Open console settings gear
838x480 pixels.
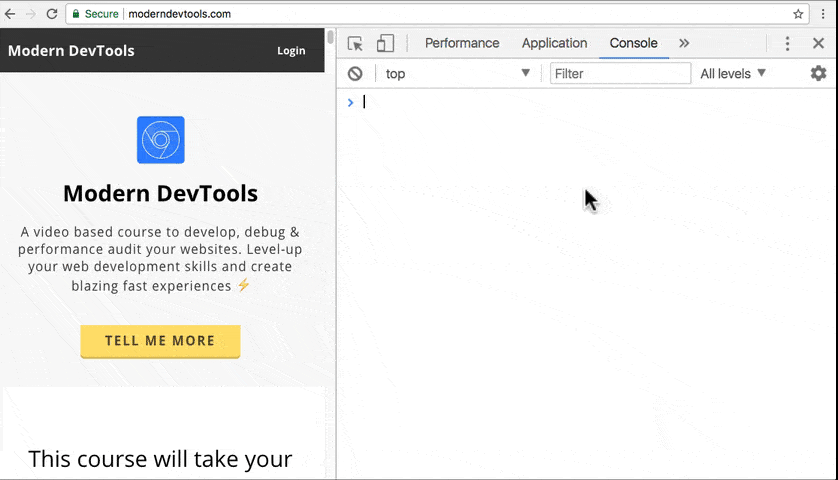coord(818,73)
